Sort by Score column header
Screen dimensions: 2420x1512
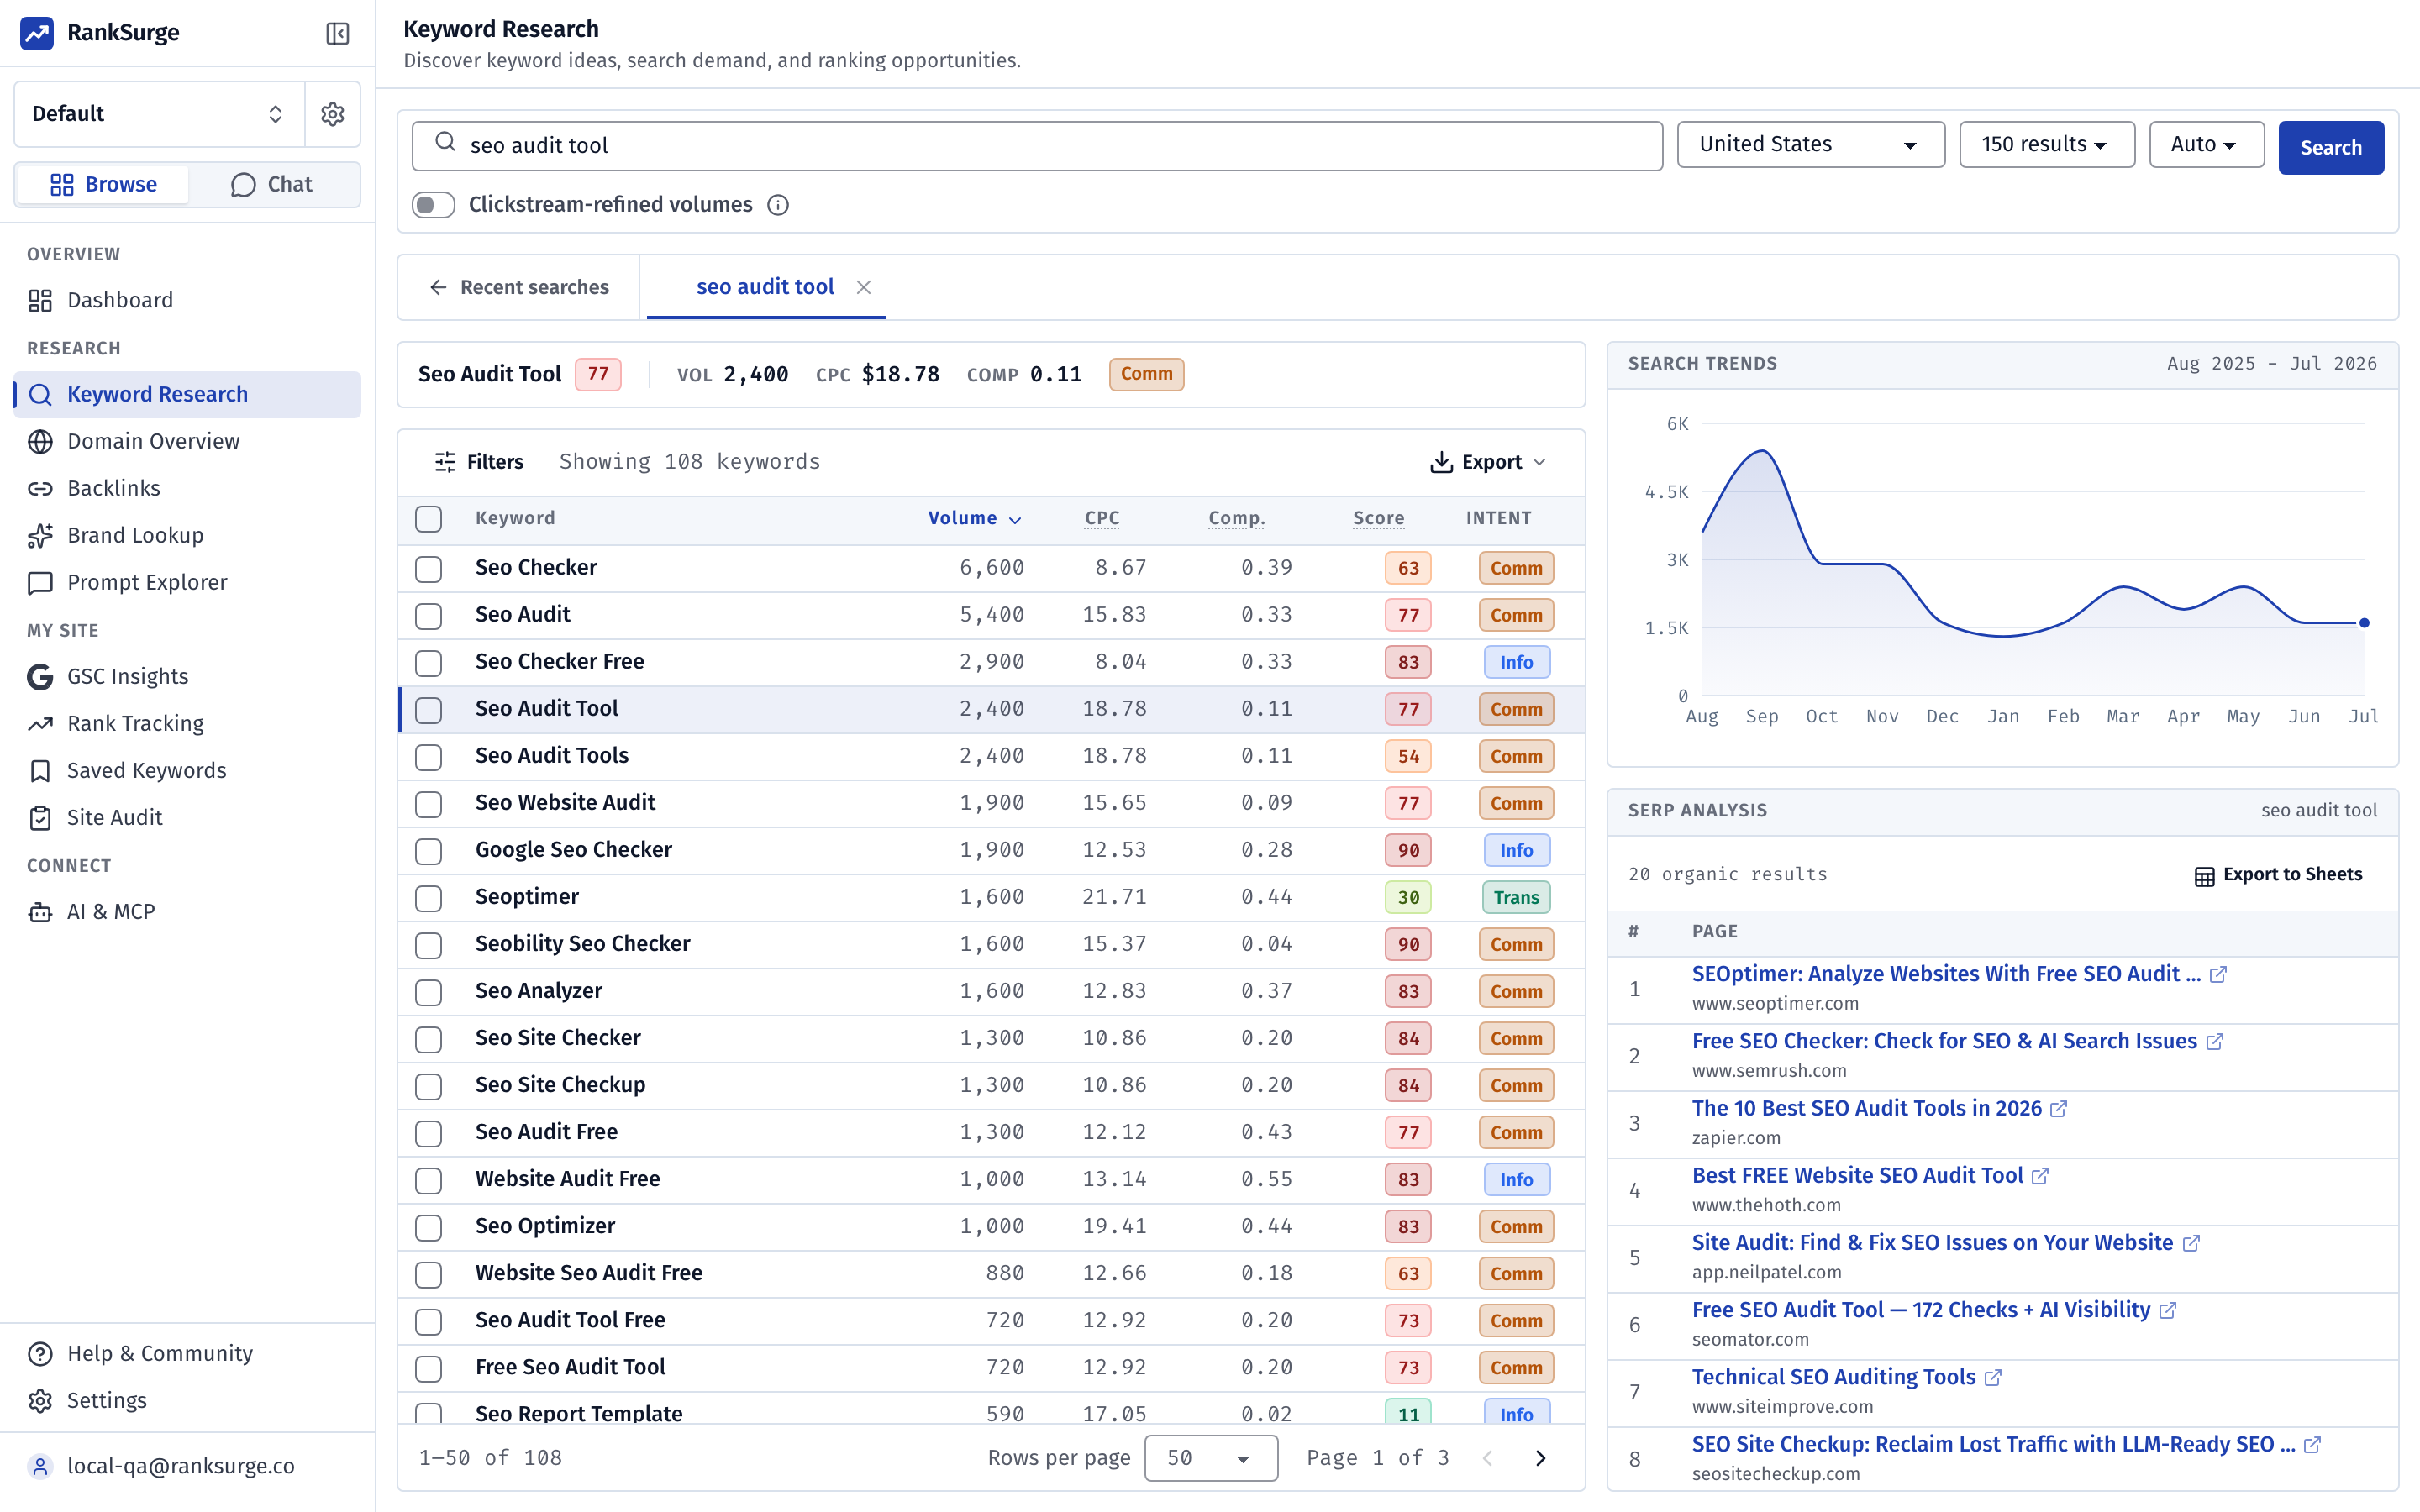click(x=1378, y=518)
